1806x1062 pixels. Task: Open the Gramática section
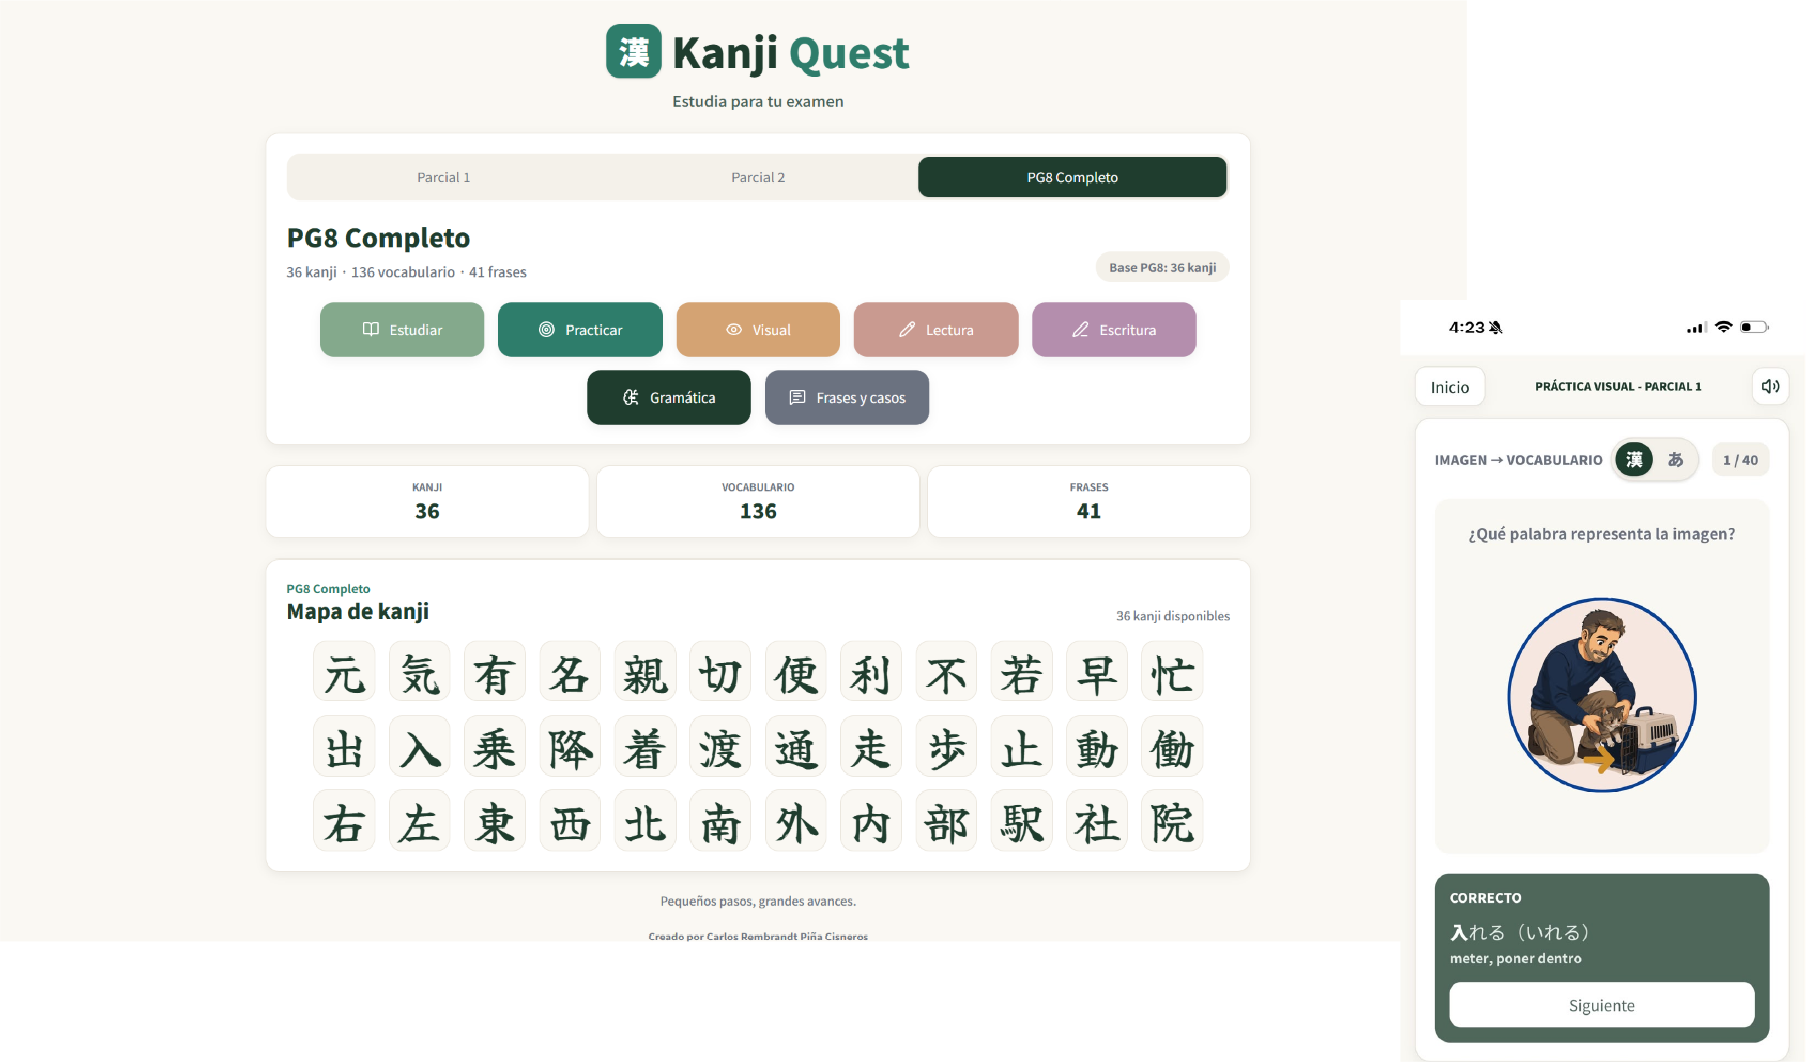point(669,397)
